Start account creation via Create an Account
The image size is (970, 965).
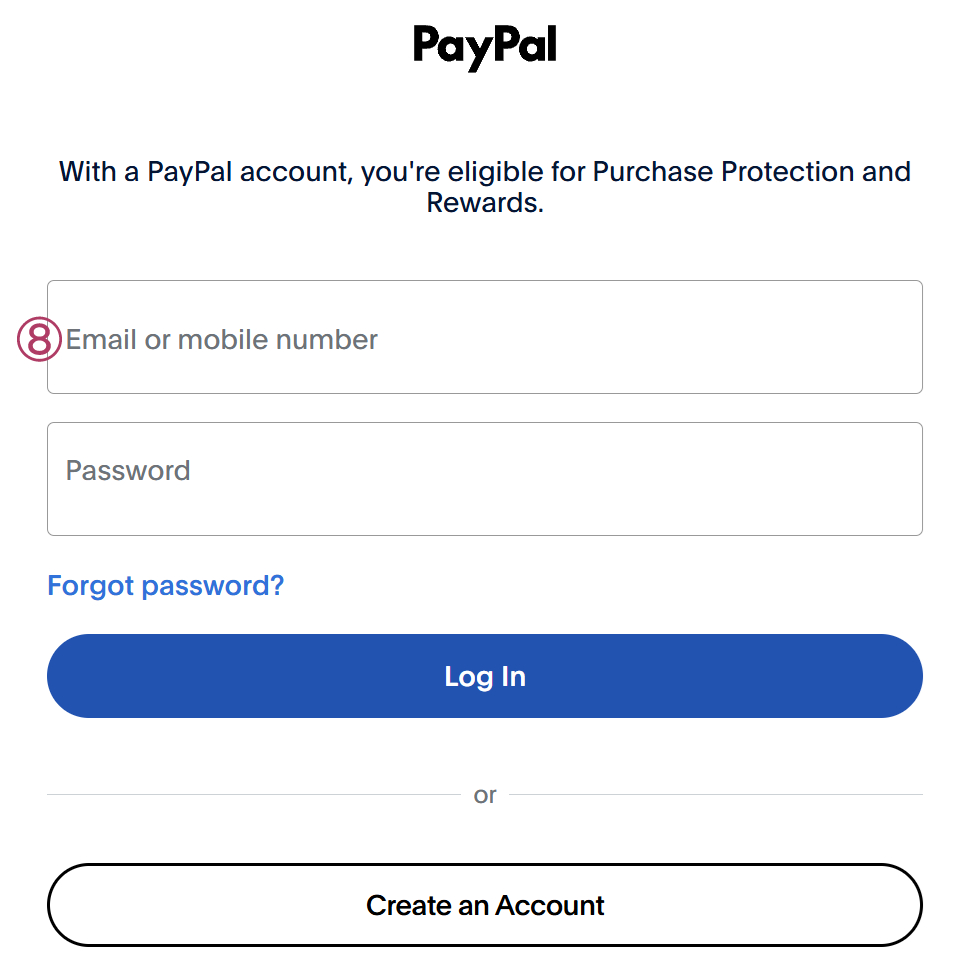(485, 905)
